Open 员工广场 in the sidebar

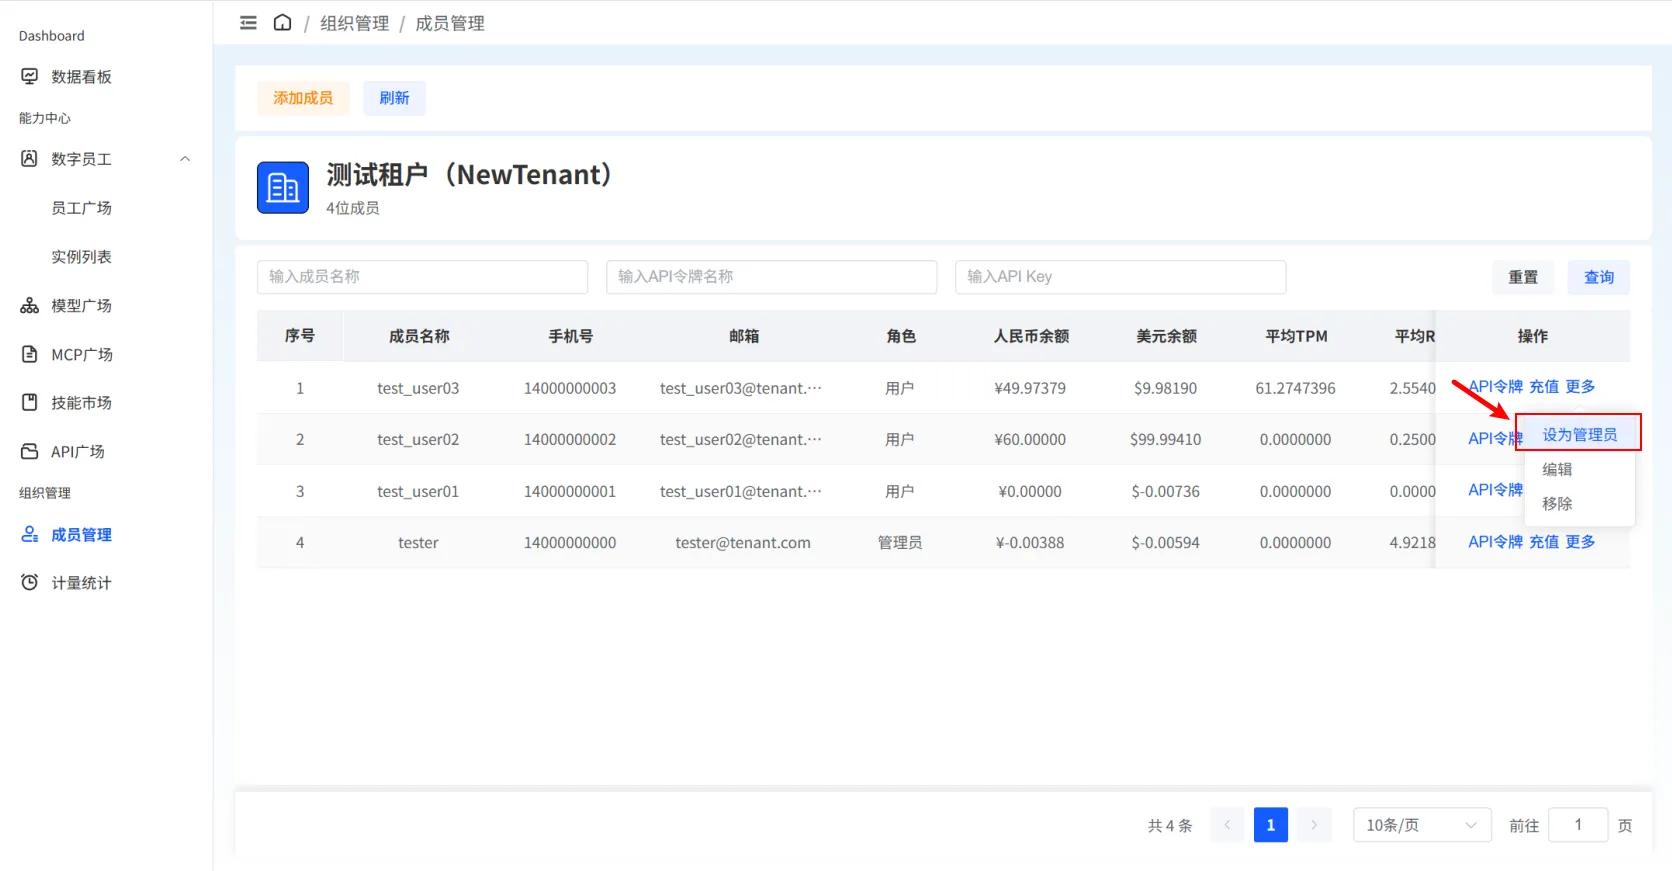click(x=81, y=208)
